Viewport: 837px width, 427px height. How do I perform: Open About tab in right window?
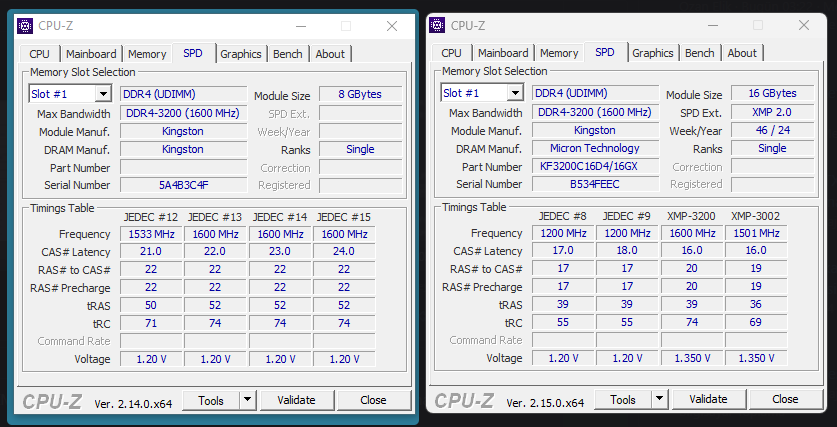tap(742, 53)
